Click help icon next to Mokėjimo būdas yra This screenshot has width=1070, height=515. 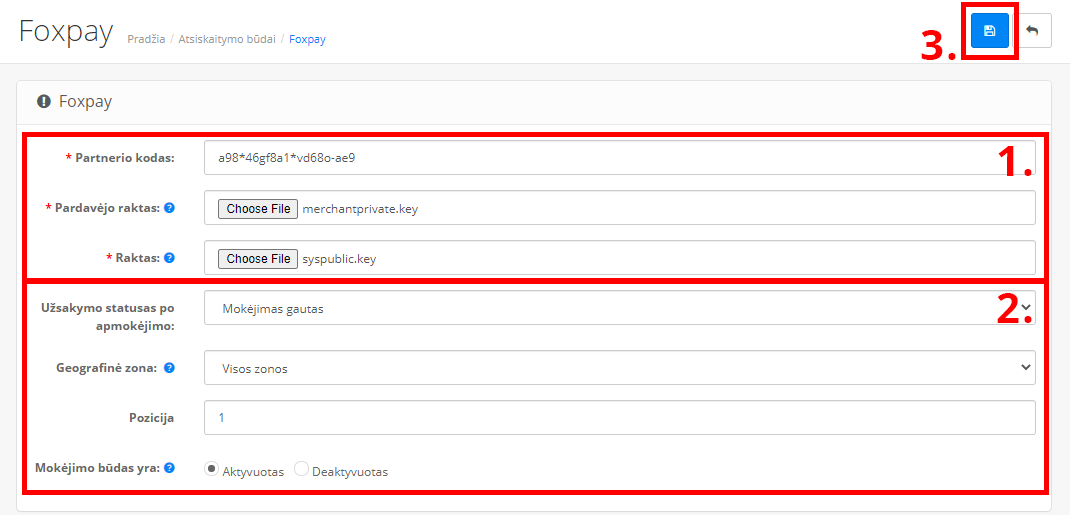coord(169,468)
